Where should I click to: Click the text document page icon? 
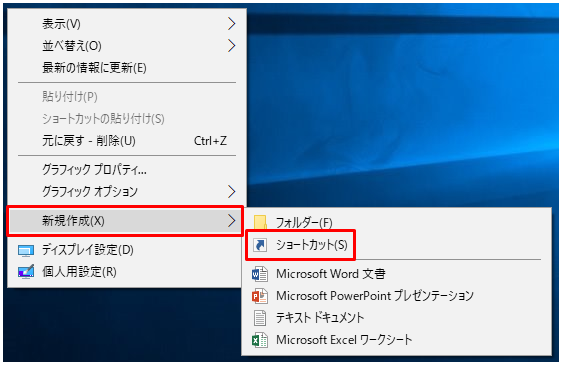(260, 318)
